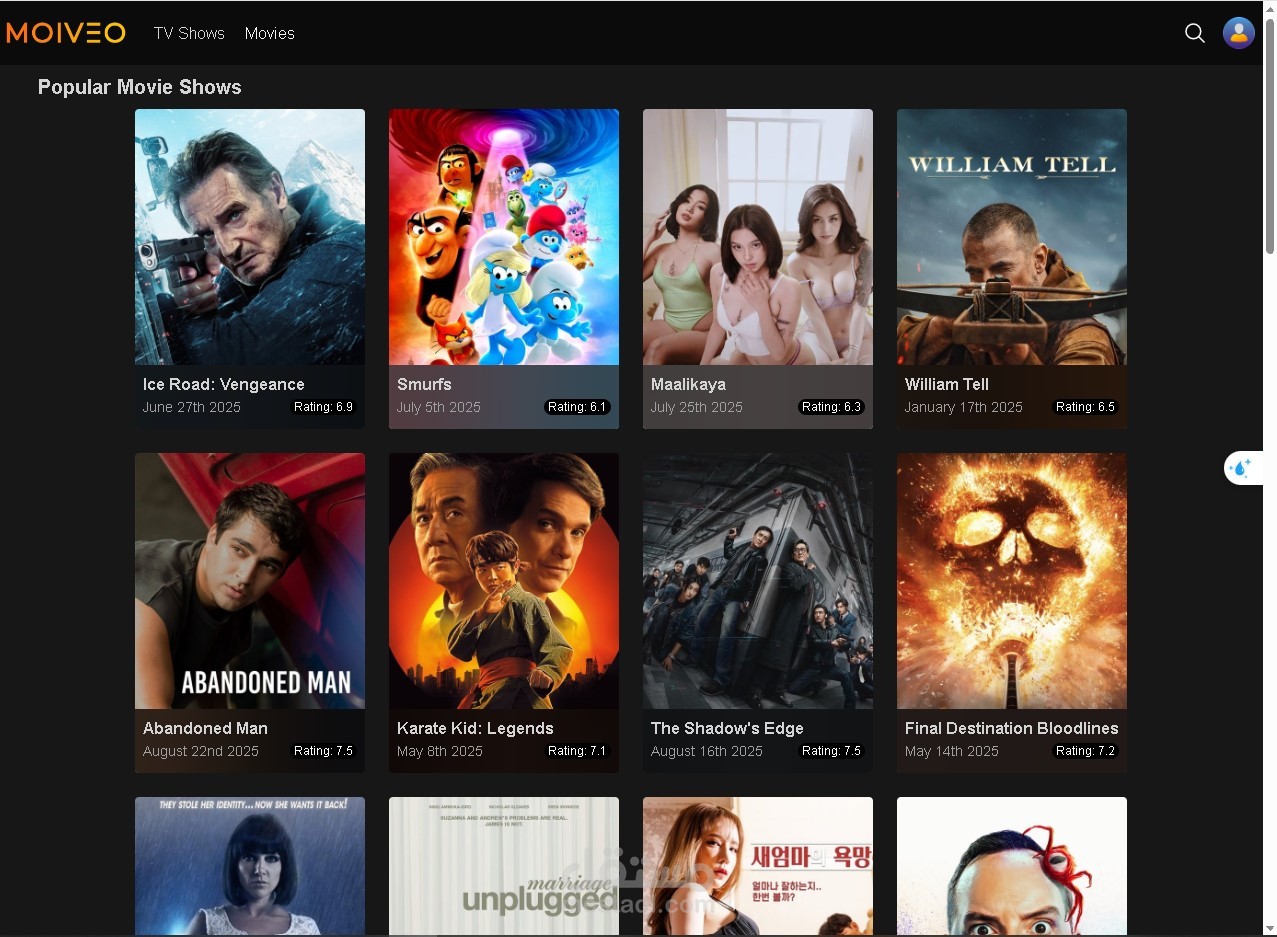Click the date 'August 16th 2025'
This screenshot has height=937, width=1277.
coord(707,751)
